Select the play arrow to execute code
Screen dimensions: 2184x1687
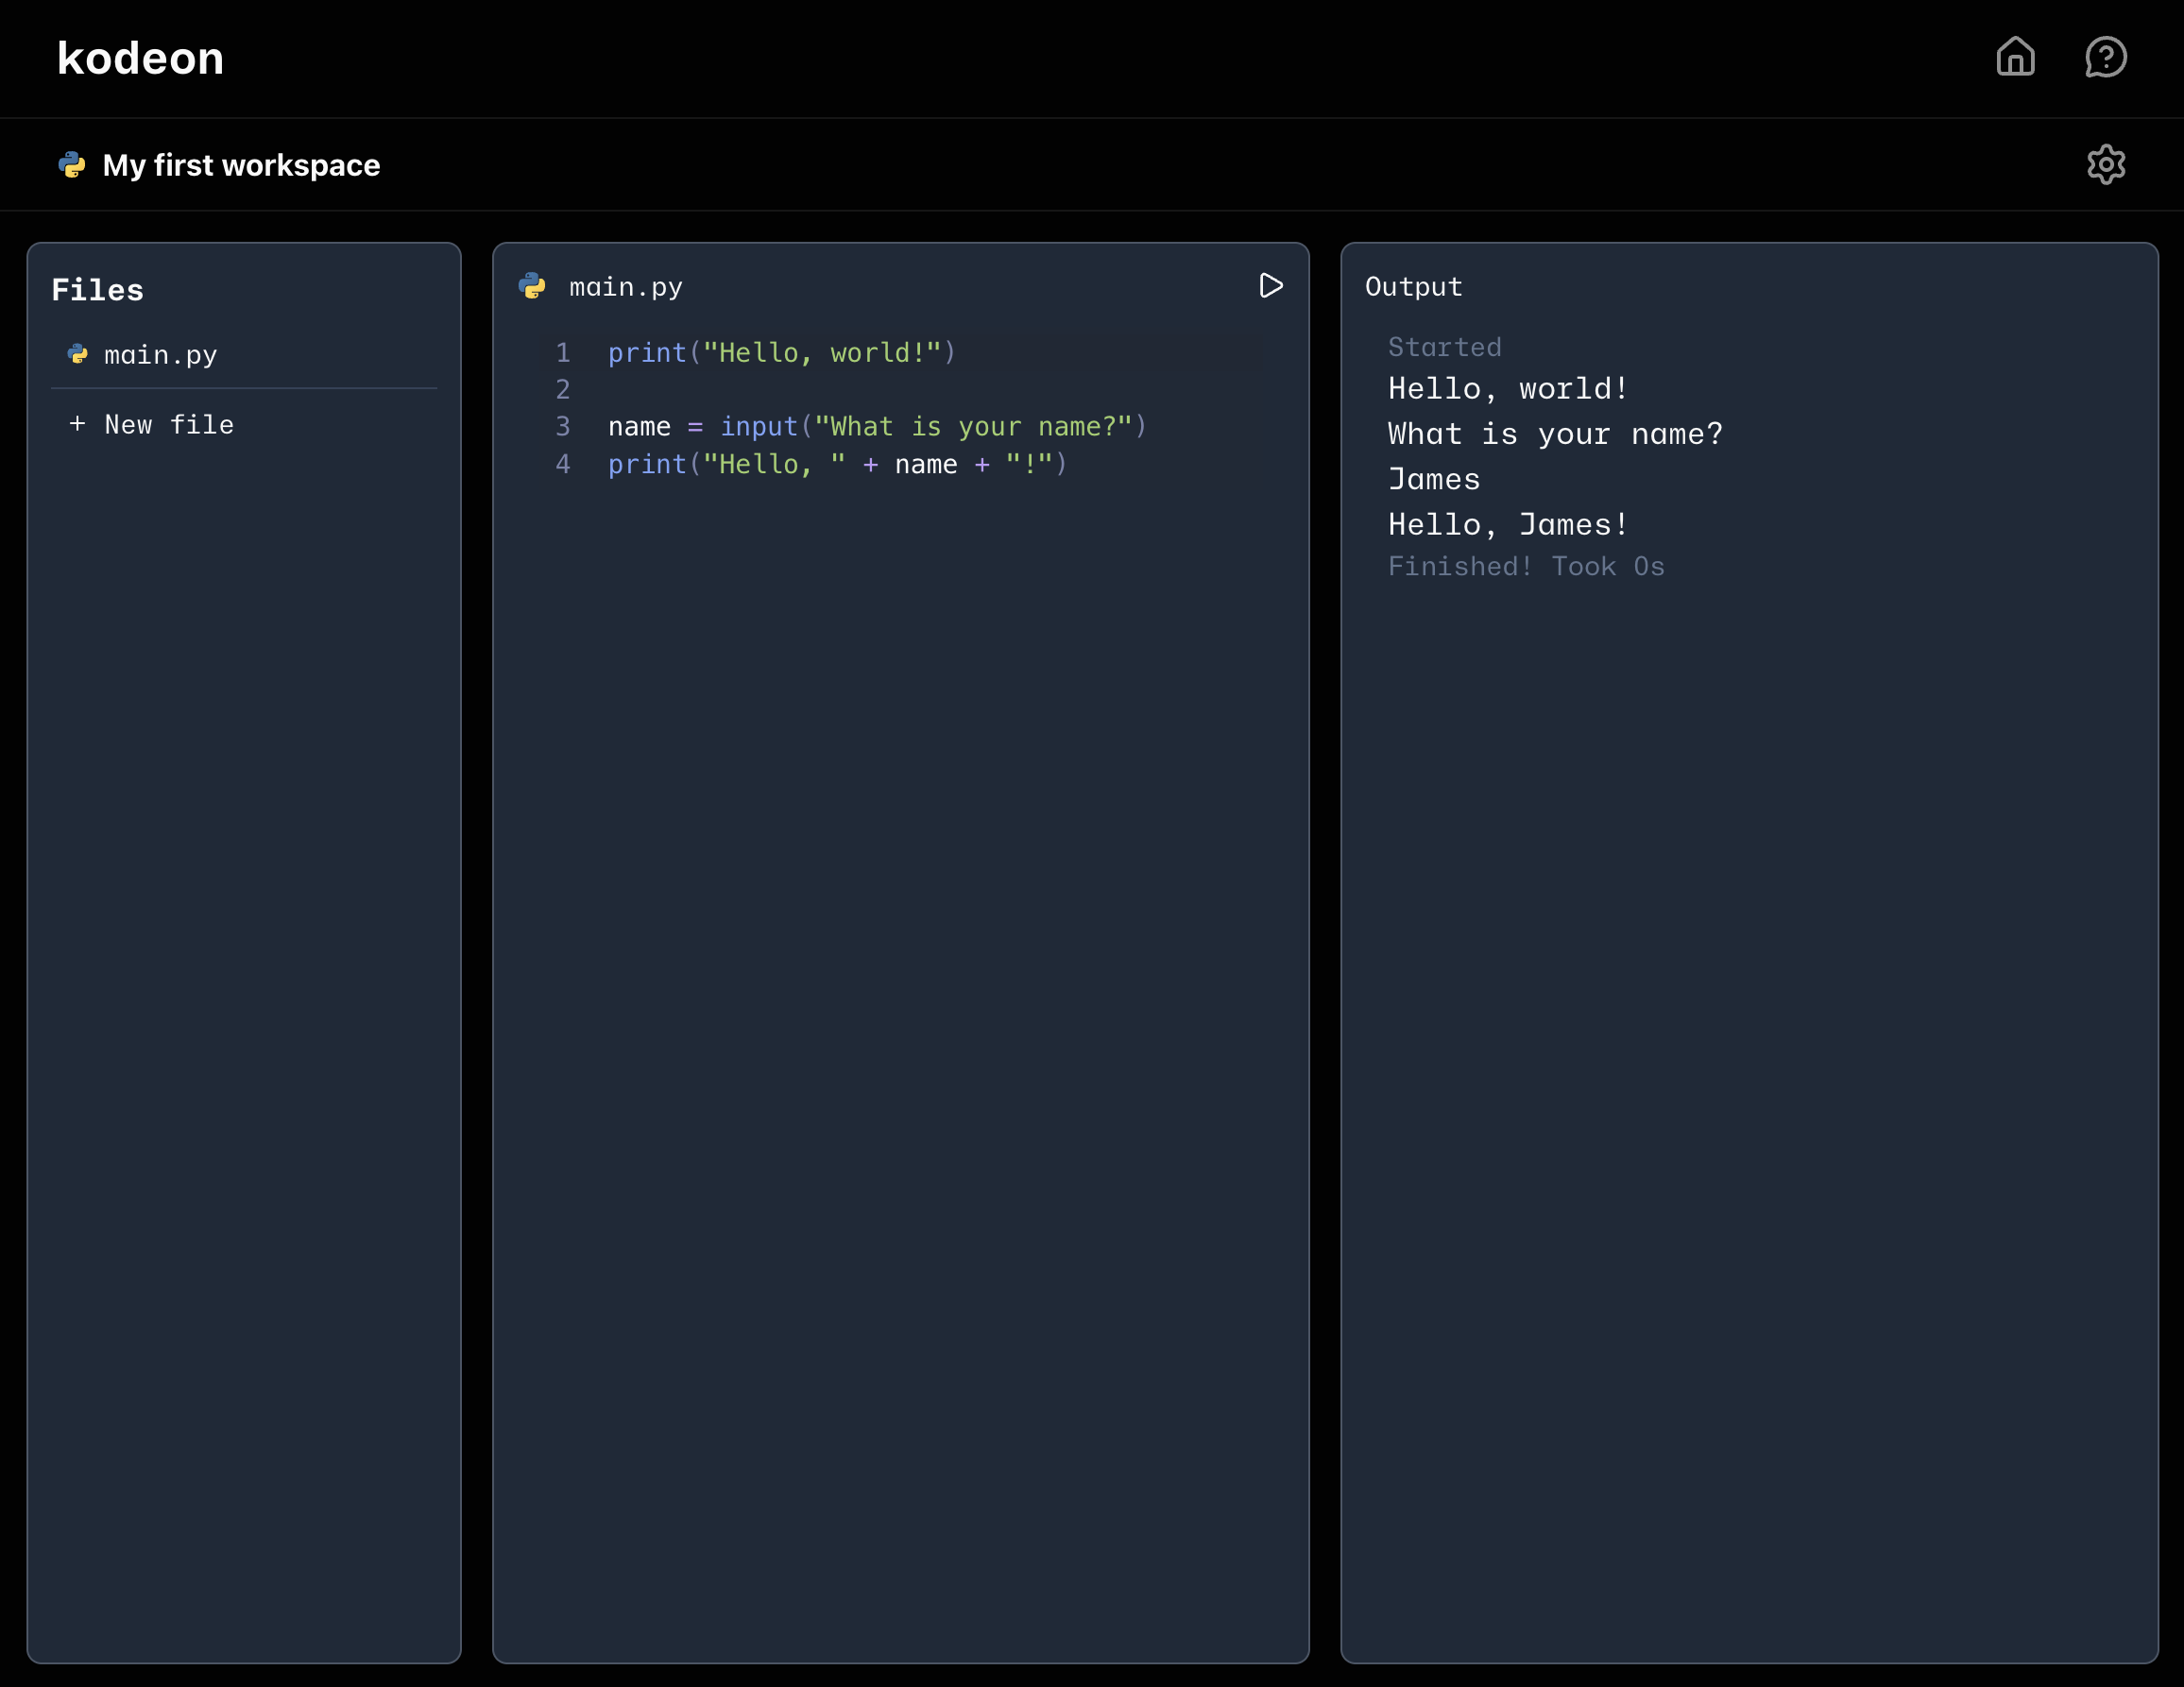(x=1271, y=286)
